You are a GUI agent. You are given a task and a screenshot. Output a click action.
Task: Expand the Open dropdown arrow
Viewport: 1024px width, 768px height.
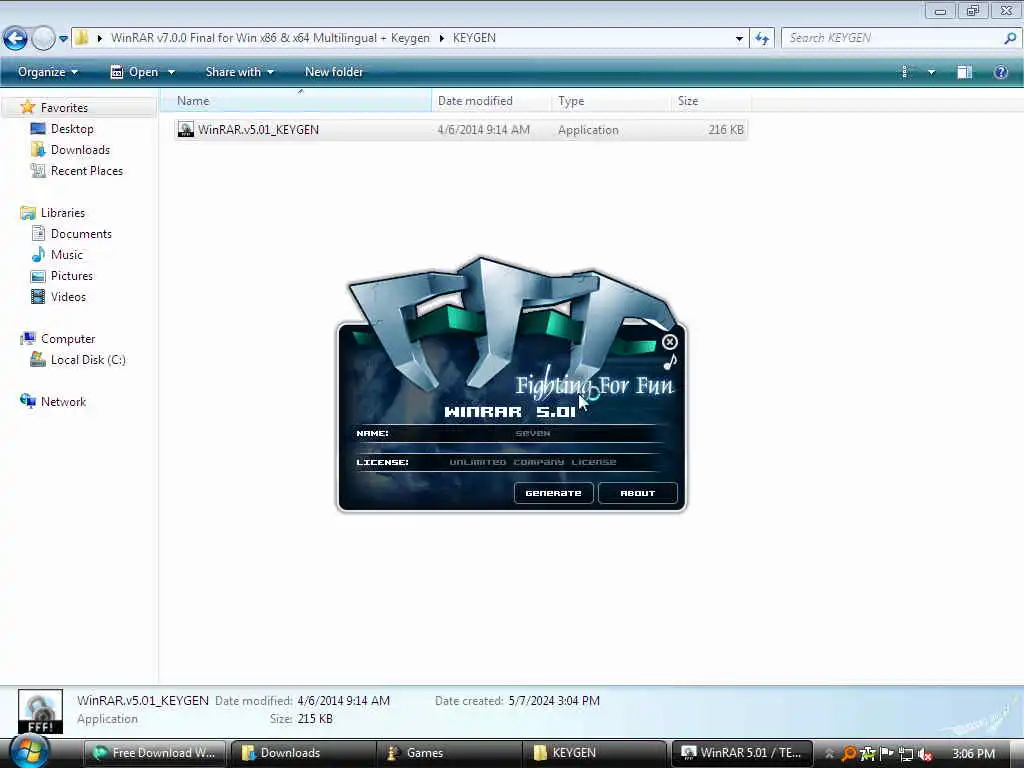tap(171, 72)
